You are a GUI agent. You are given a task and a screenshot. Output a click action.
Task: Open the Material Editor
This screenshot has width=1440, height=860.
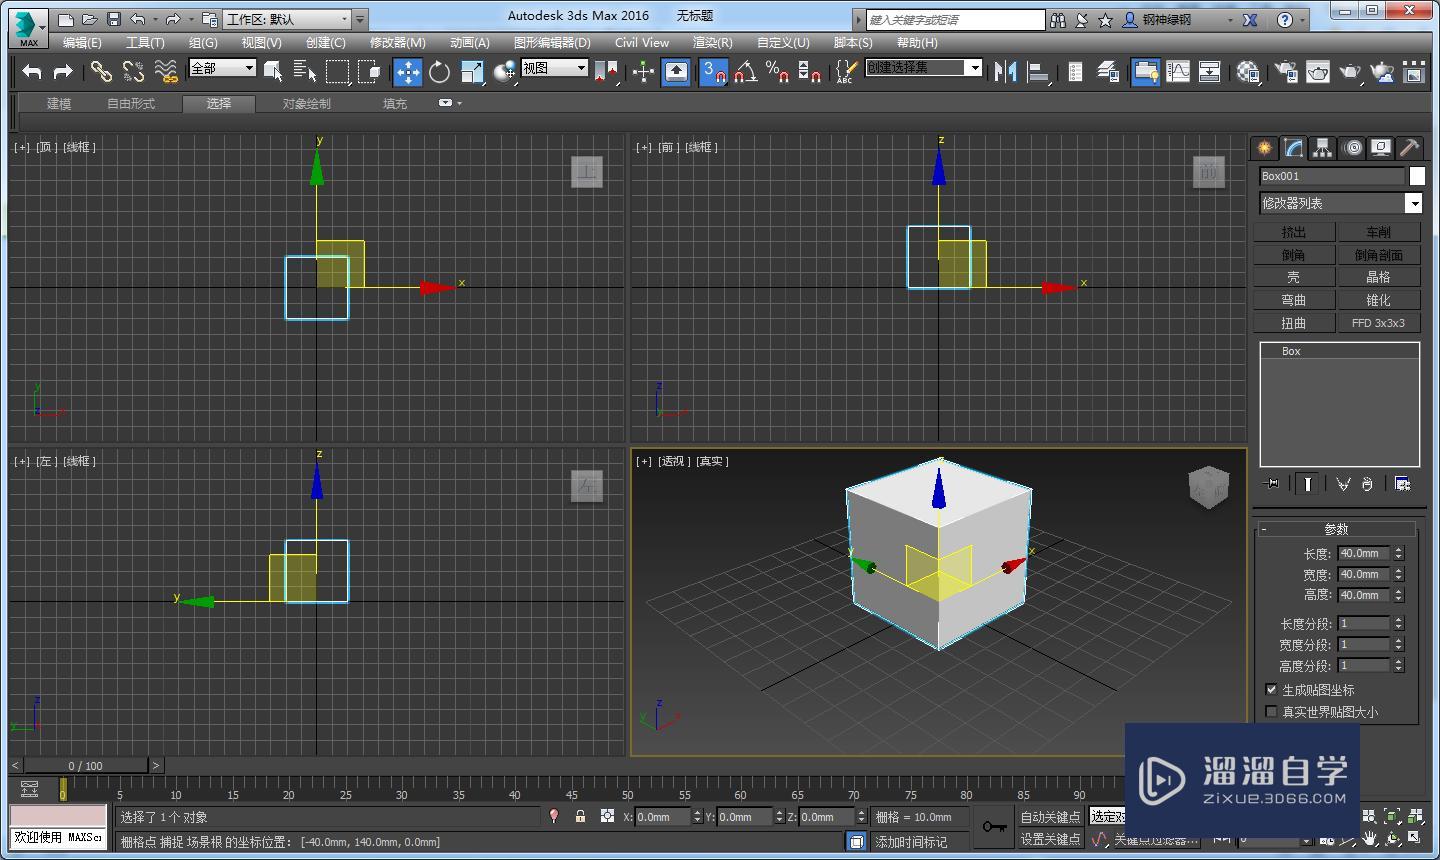(1248, 71)
